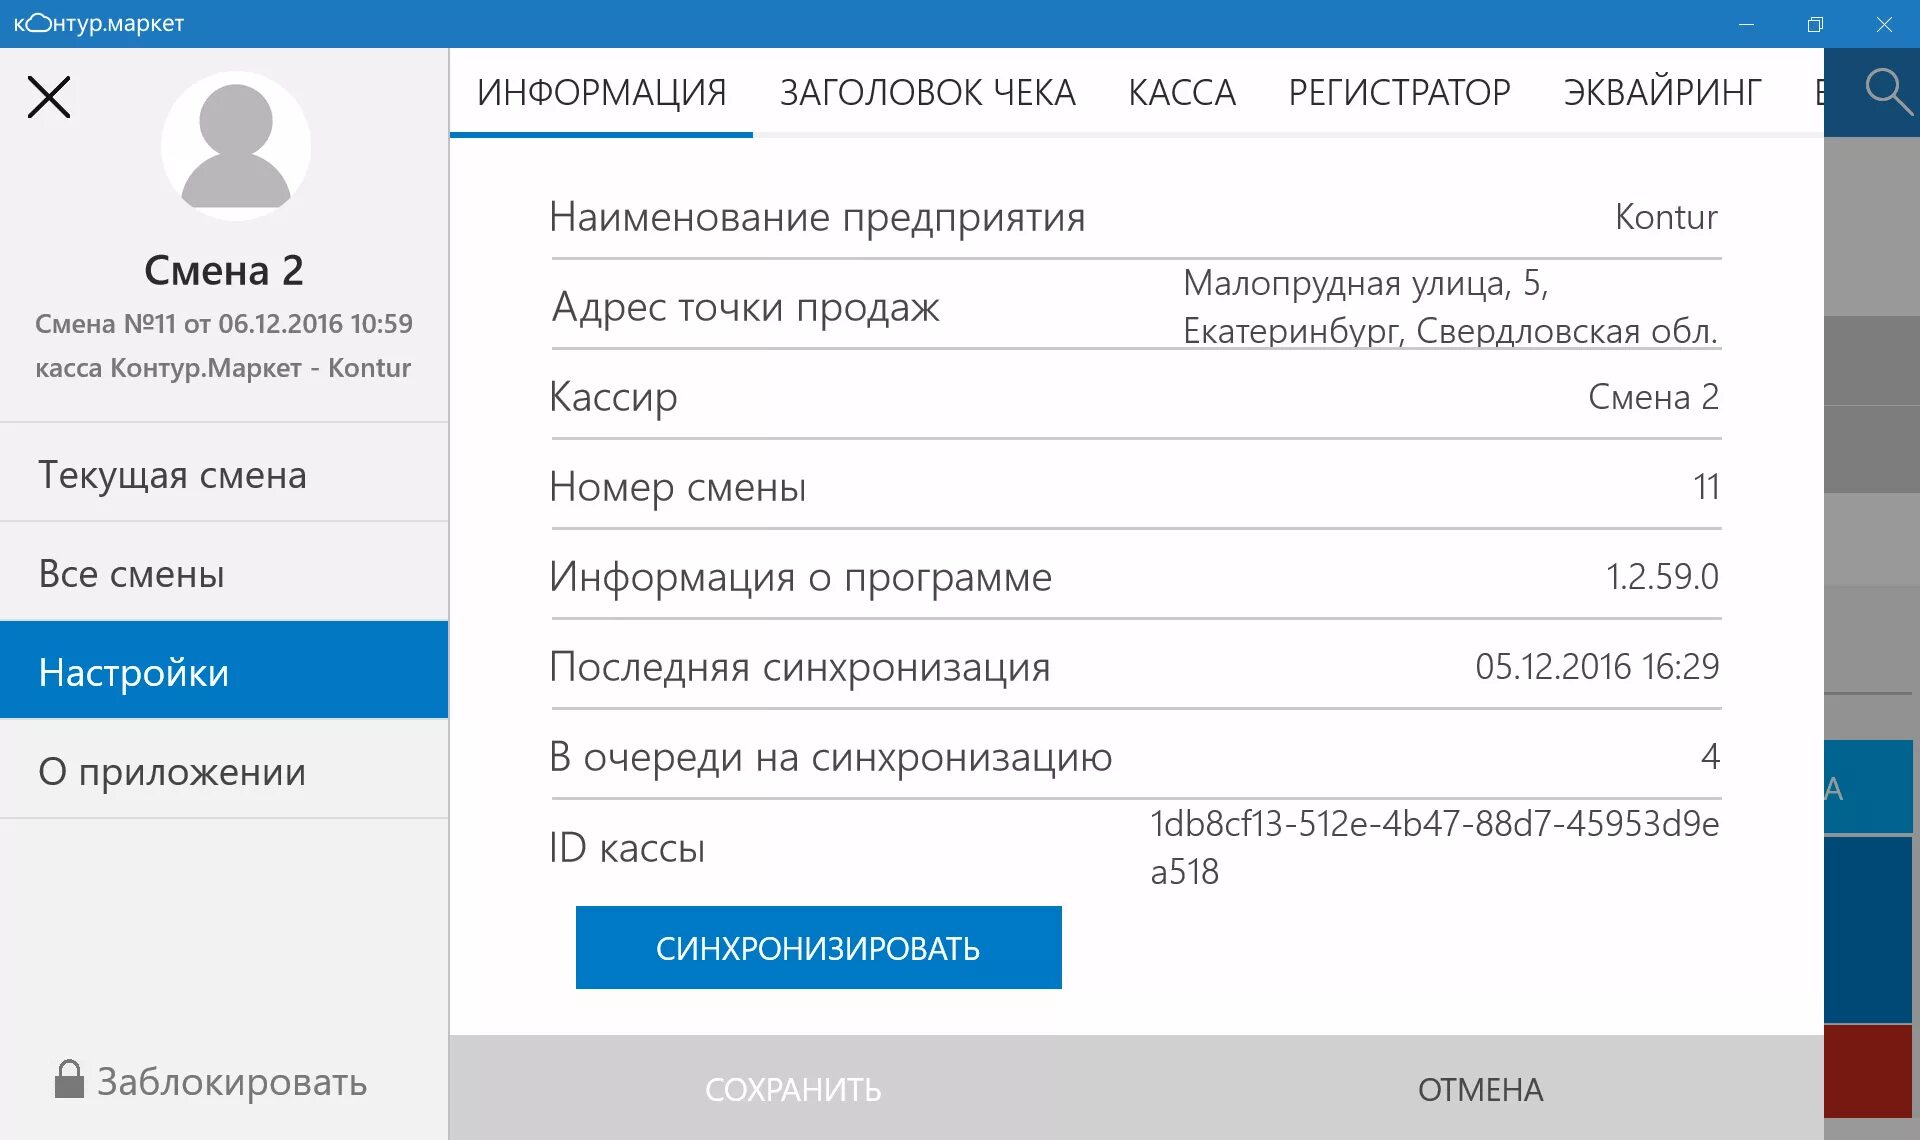
Task: Click the Смена №11 от 06.12.2016 text
Action: (x=224, y=323)
